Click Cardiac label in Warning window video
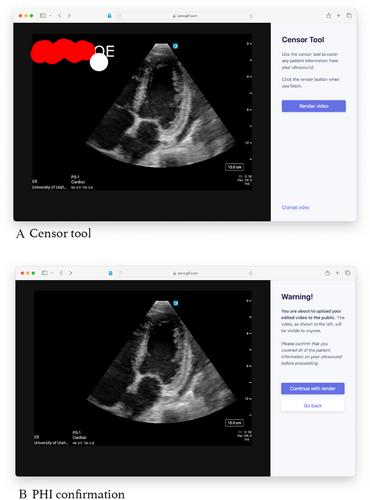This screenshot has height=500, width=370. pyautogui.click(x=79, y=437)
